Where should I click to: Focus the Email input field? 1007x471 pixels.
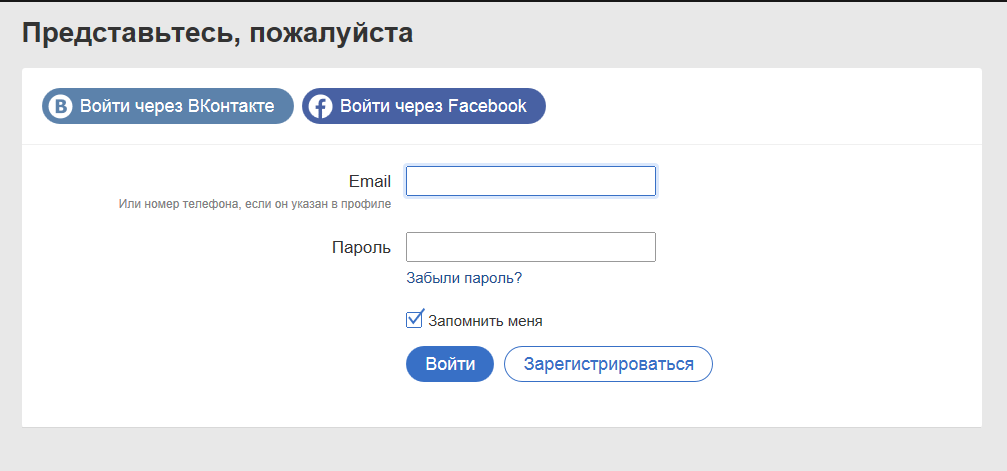[530, 181]
